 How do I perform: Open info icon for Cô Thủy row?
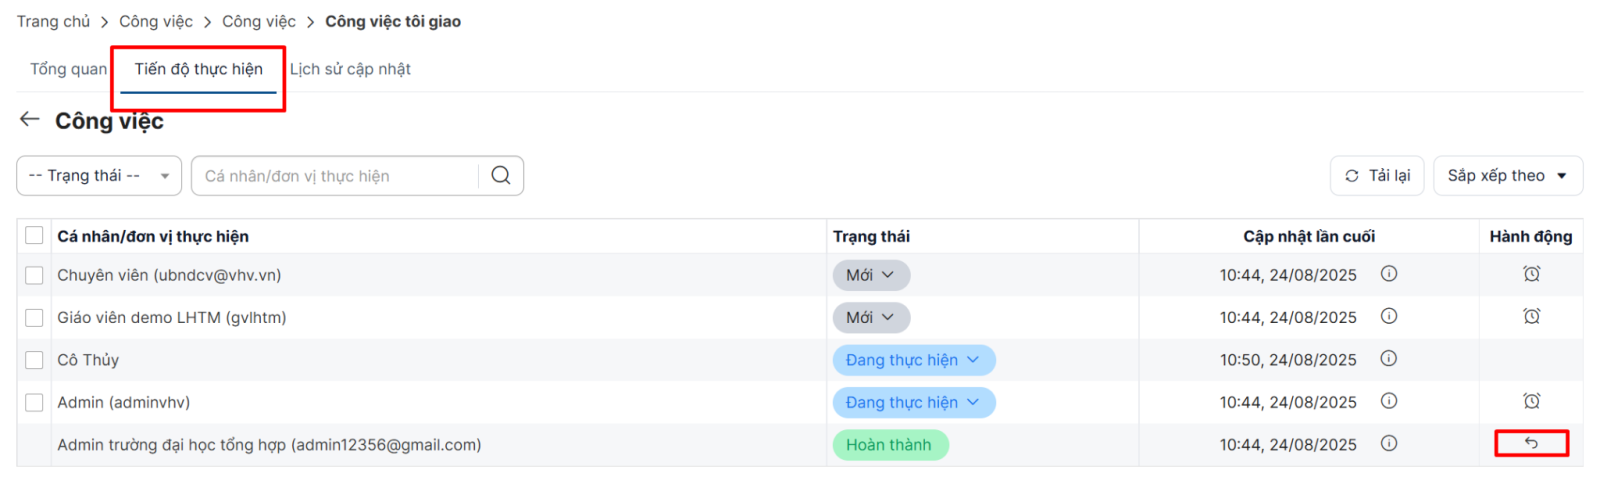(x=1389, y=359)
